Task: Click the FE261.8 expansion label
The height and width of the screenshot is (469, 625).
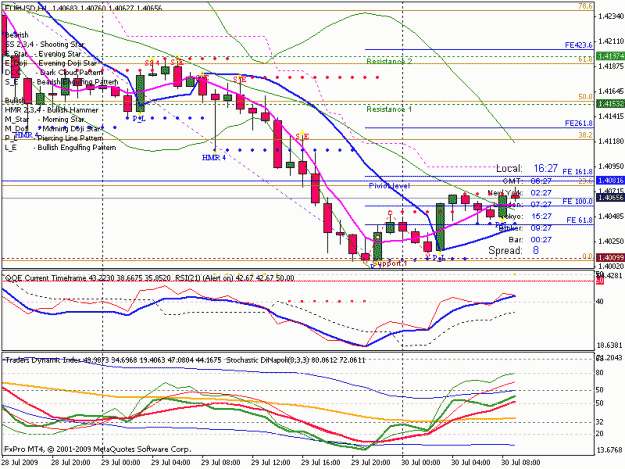Action: pyautogui.click(x=578, y=123)
